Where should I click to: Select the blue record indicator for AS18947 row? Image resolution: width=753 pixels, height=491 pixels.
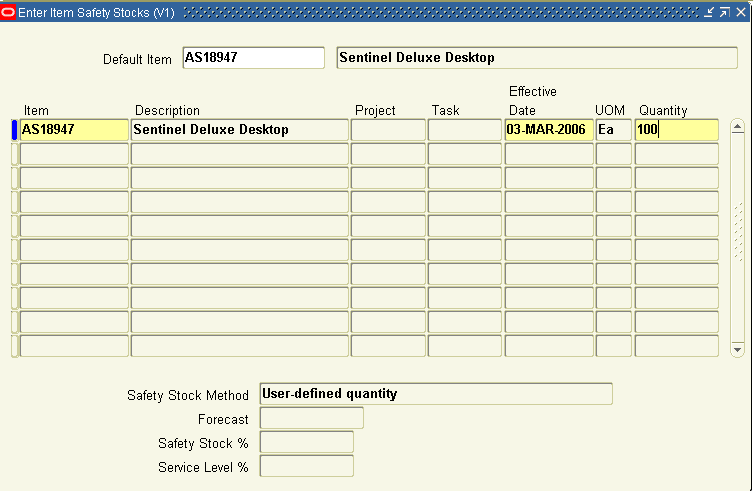14,130
